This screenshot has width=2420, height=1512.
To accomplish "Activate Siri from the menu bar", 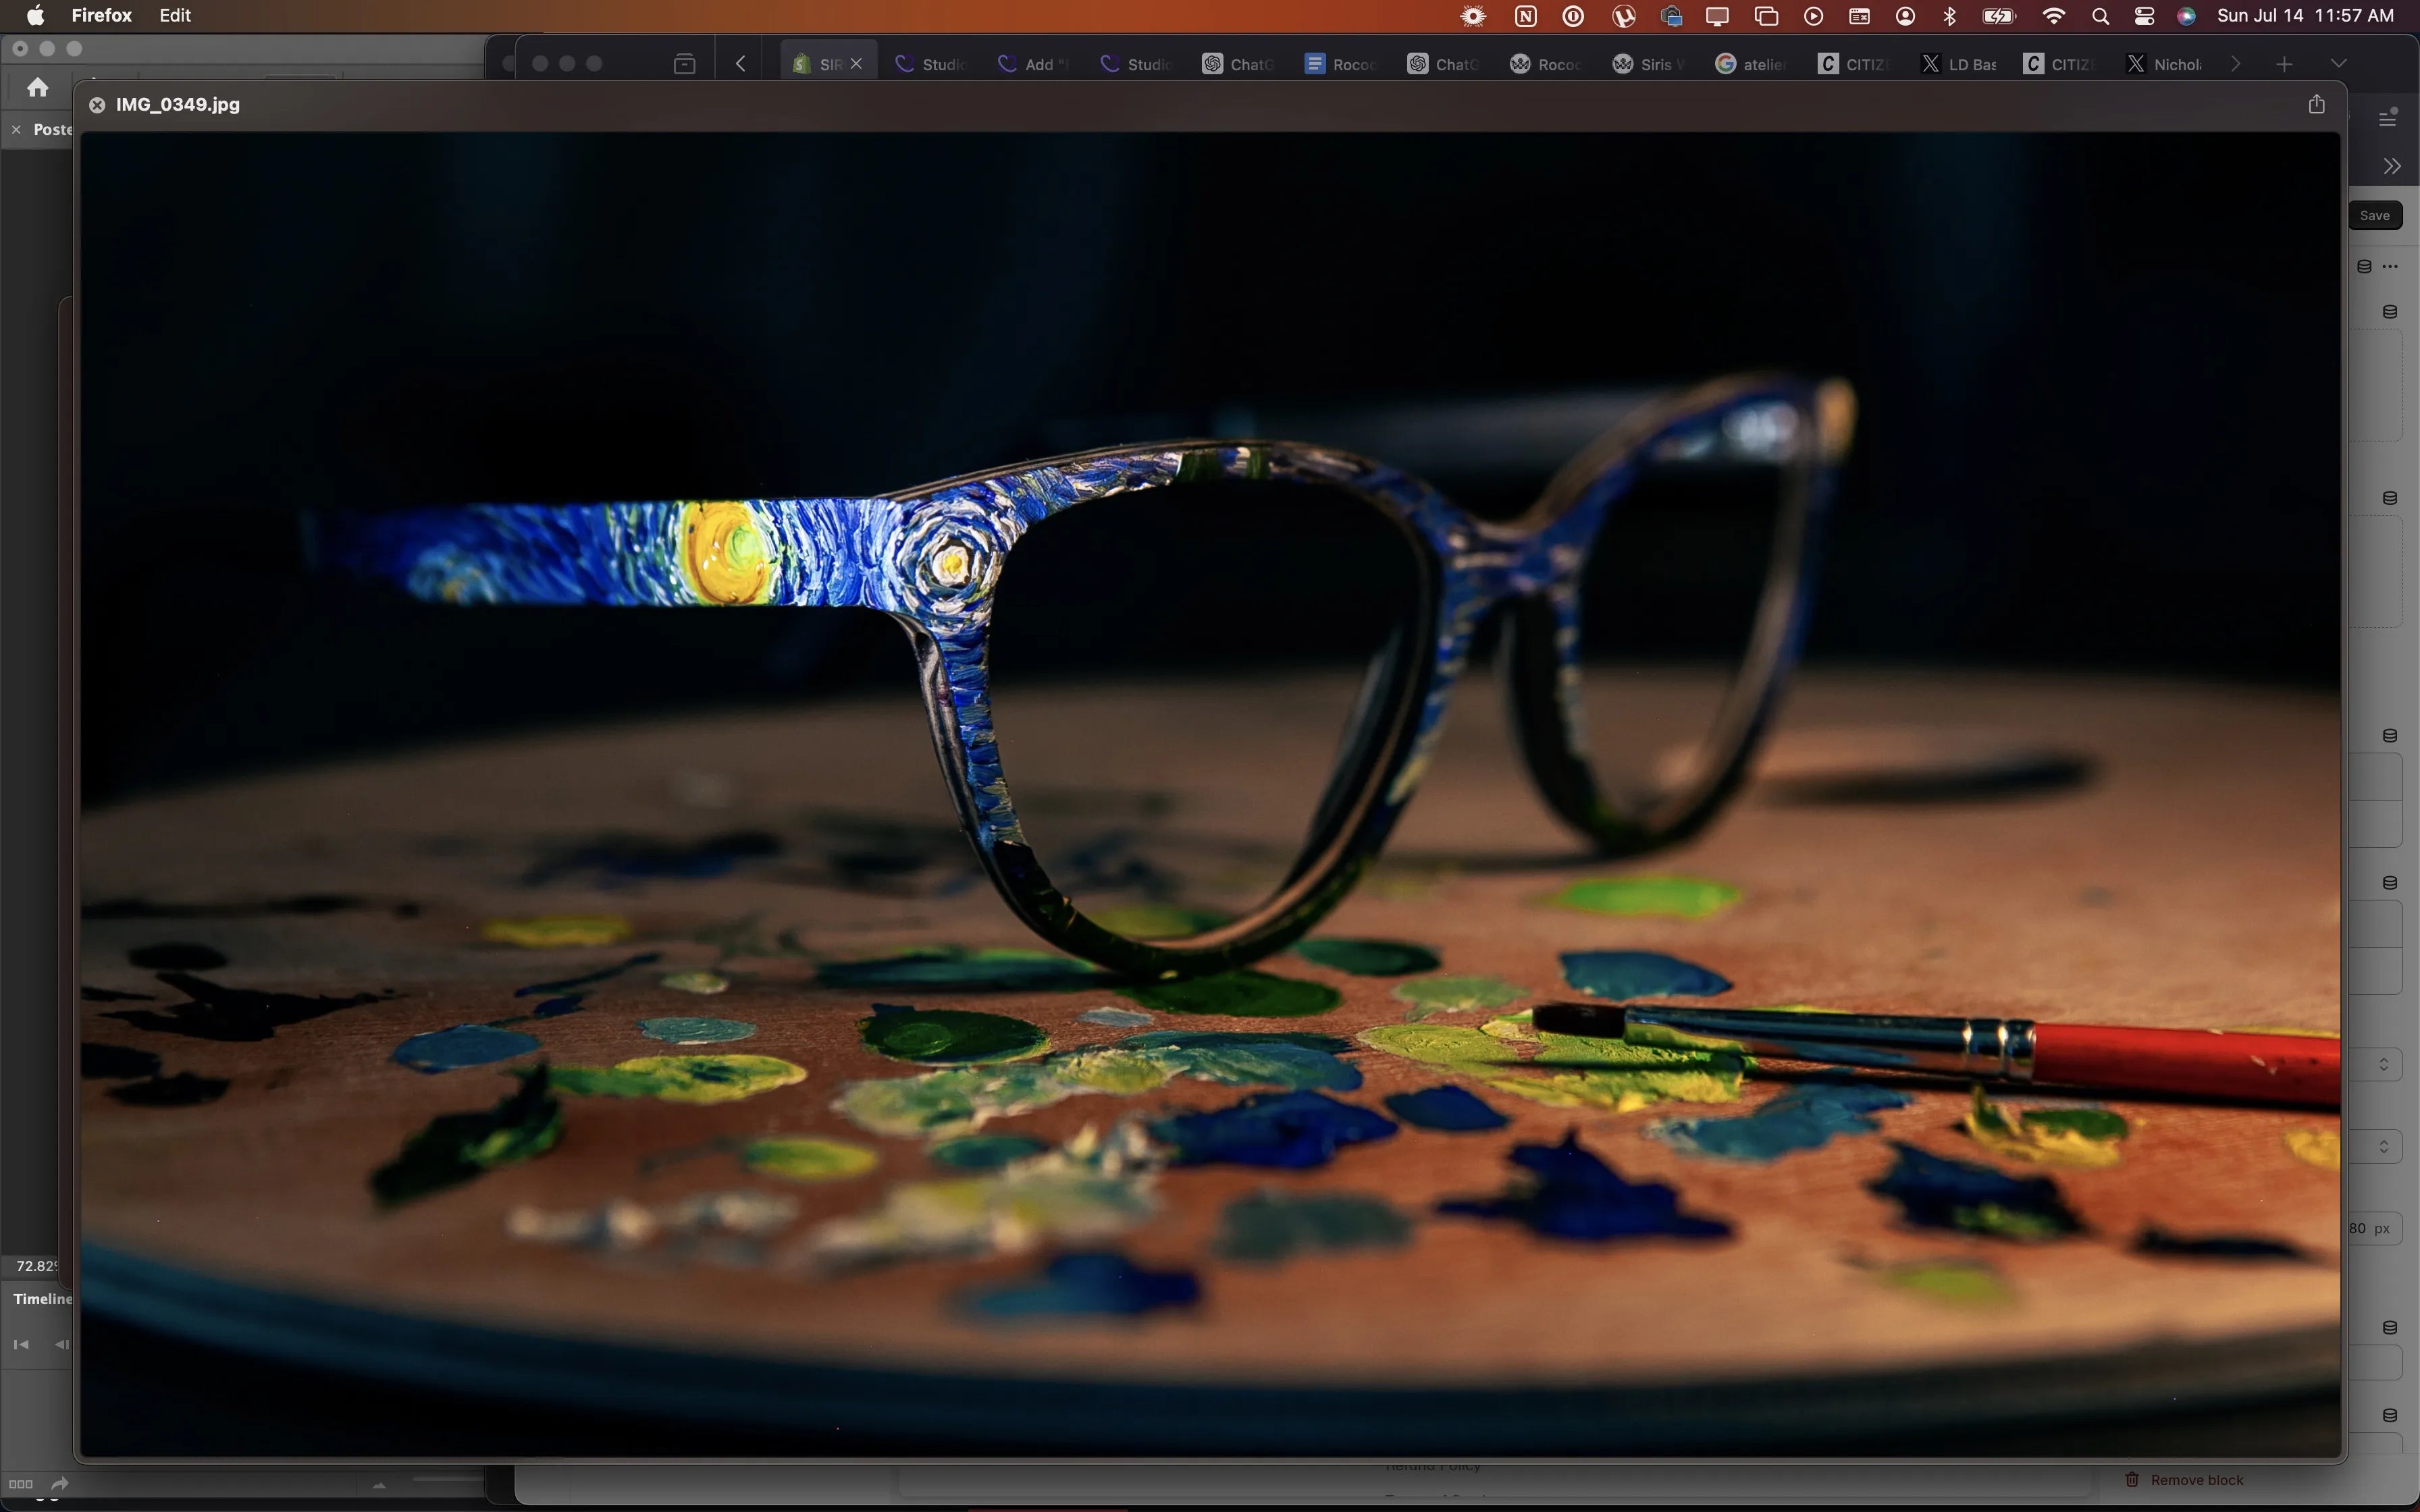I will click(2186, 16).
